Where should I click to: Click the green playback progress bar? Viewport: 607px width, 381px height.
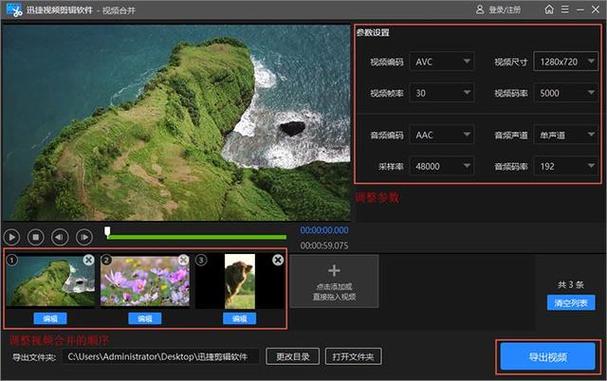(197, 237)
